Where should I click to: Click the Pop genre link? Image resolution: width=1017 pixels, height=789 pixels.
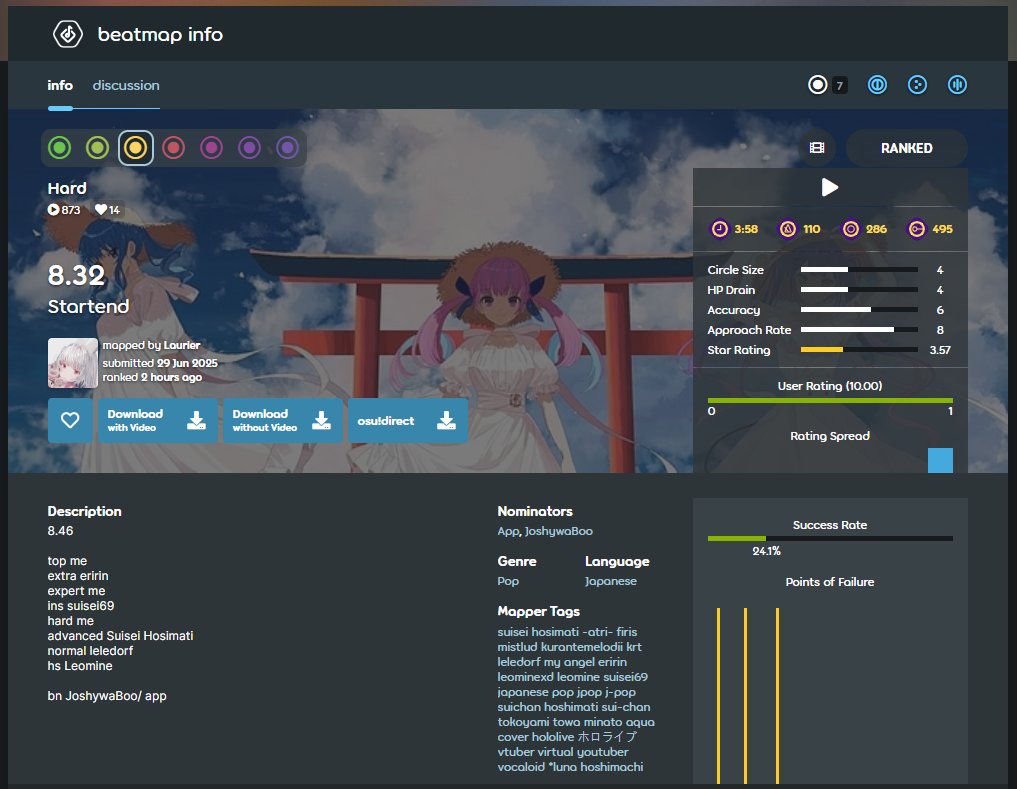click(x=508, y=581)
